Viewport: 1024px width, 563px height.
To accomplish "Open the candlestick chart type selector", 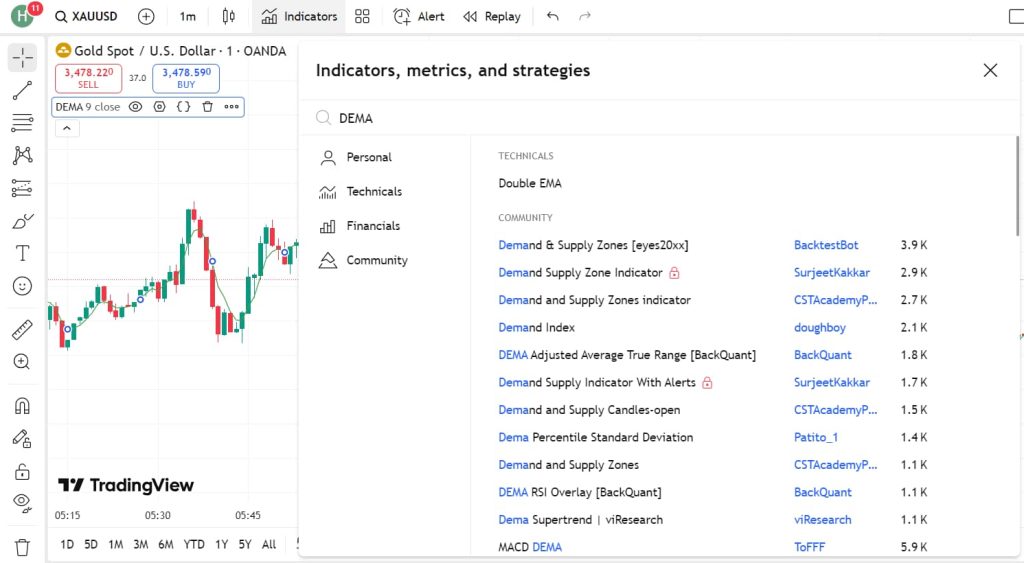I will click(229, 16).
